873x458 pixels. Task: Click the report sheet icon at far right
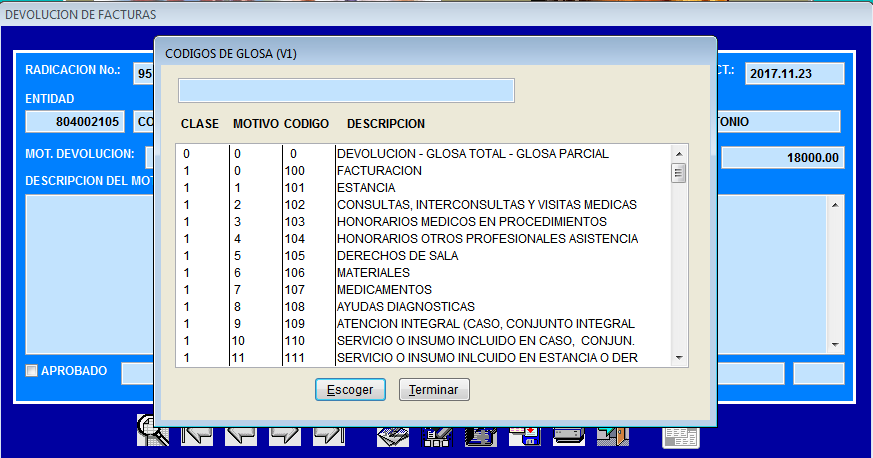pos(681,437)
